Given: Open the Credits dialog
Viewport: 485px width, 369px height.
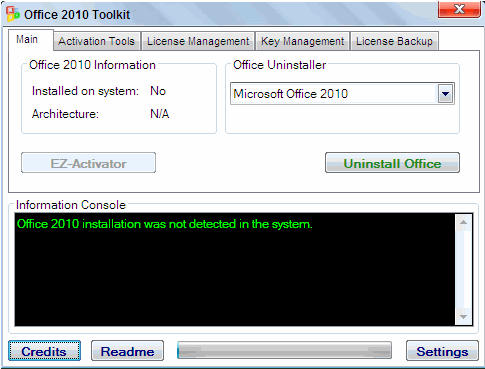Looking at the screenshot, I should click(44, 351).
